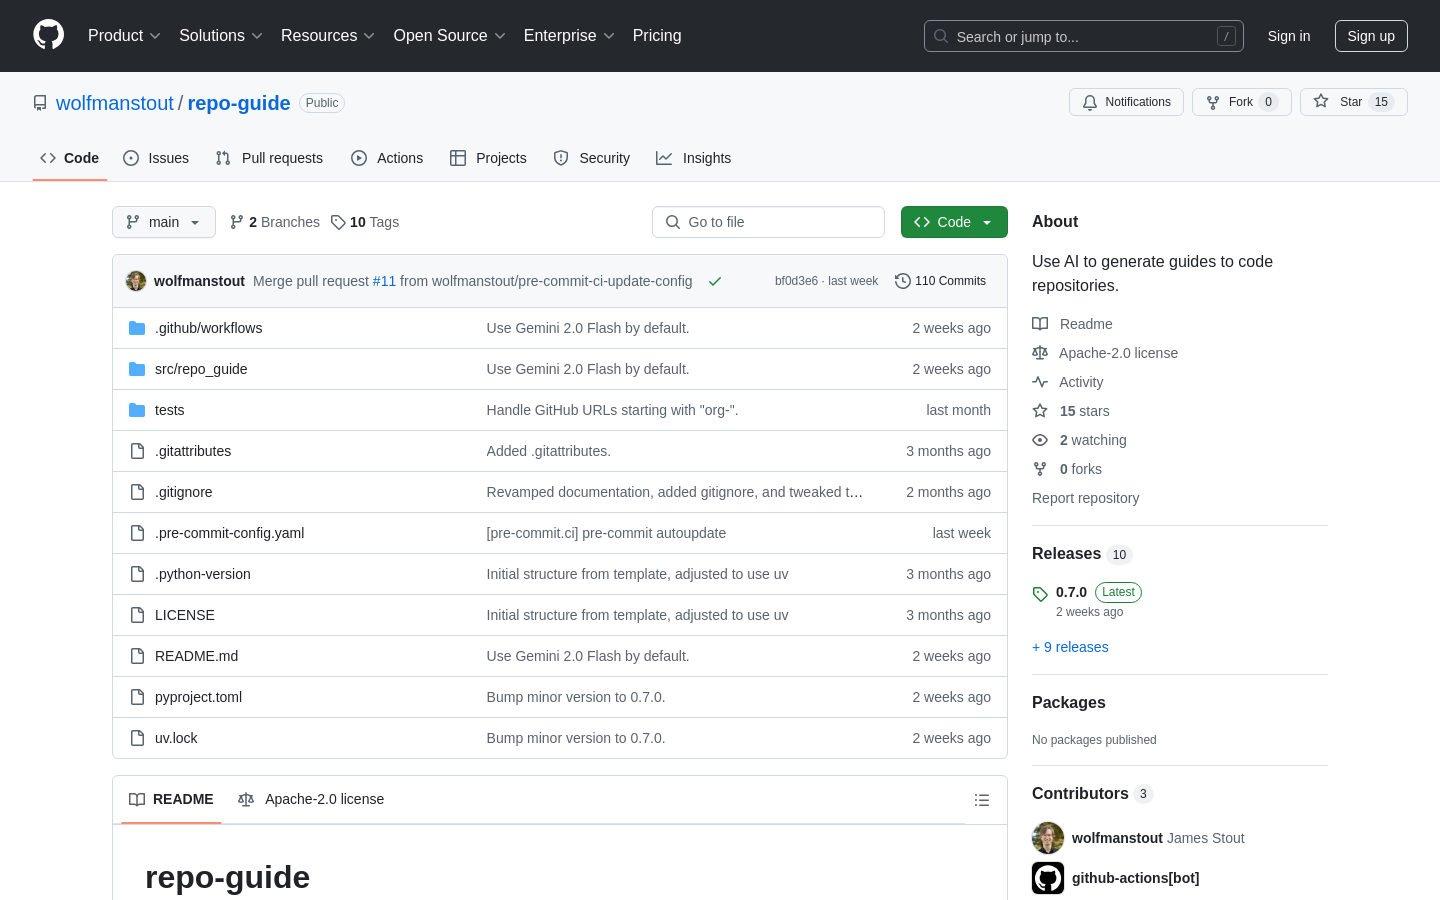Open the pyproject.toml file

198,697
